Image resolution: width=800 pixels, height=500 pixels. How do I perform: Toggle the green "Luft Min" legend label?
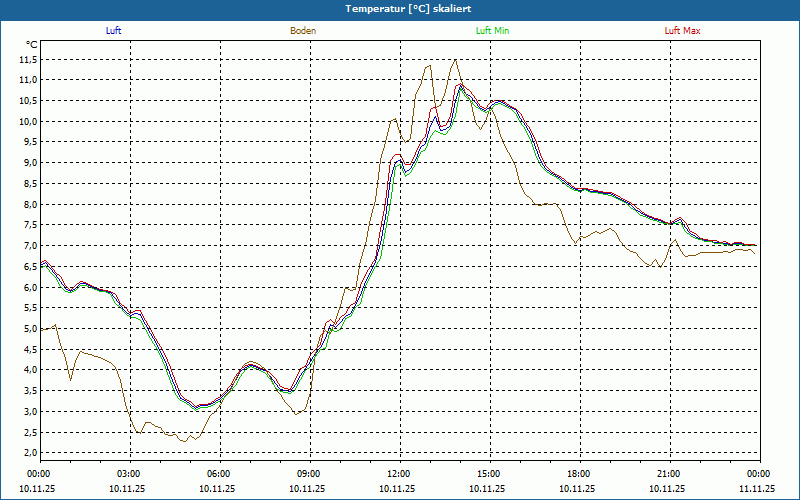(x=493, y=31)
